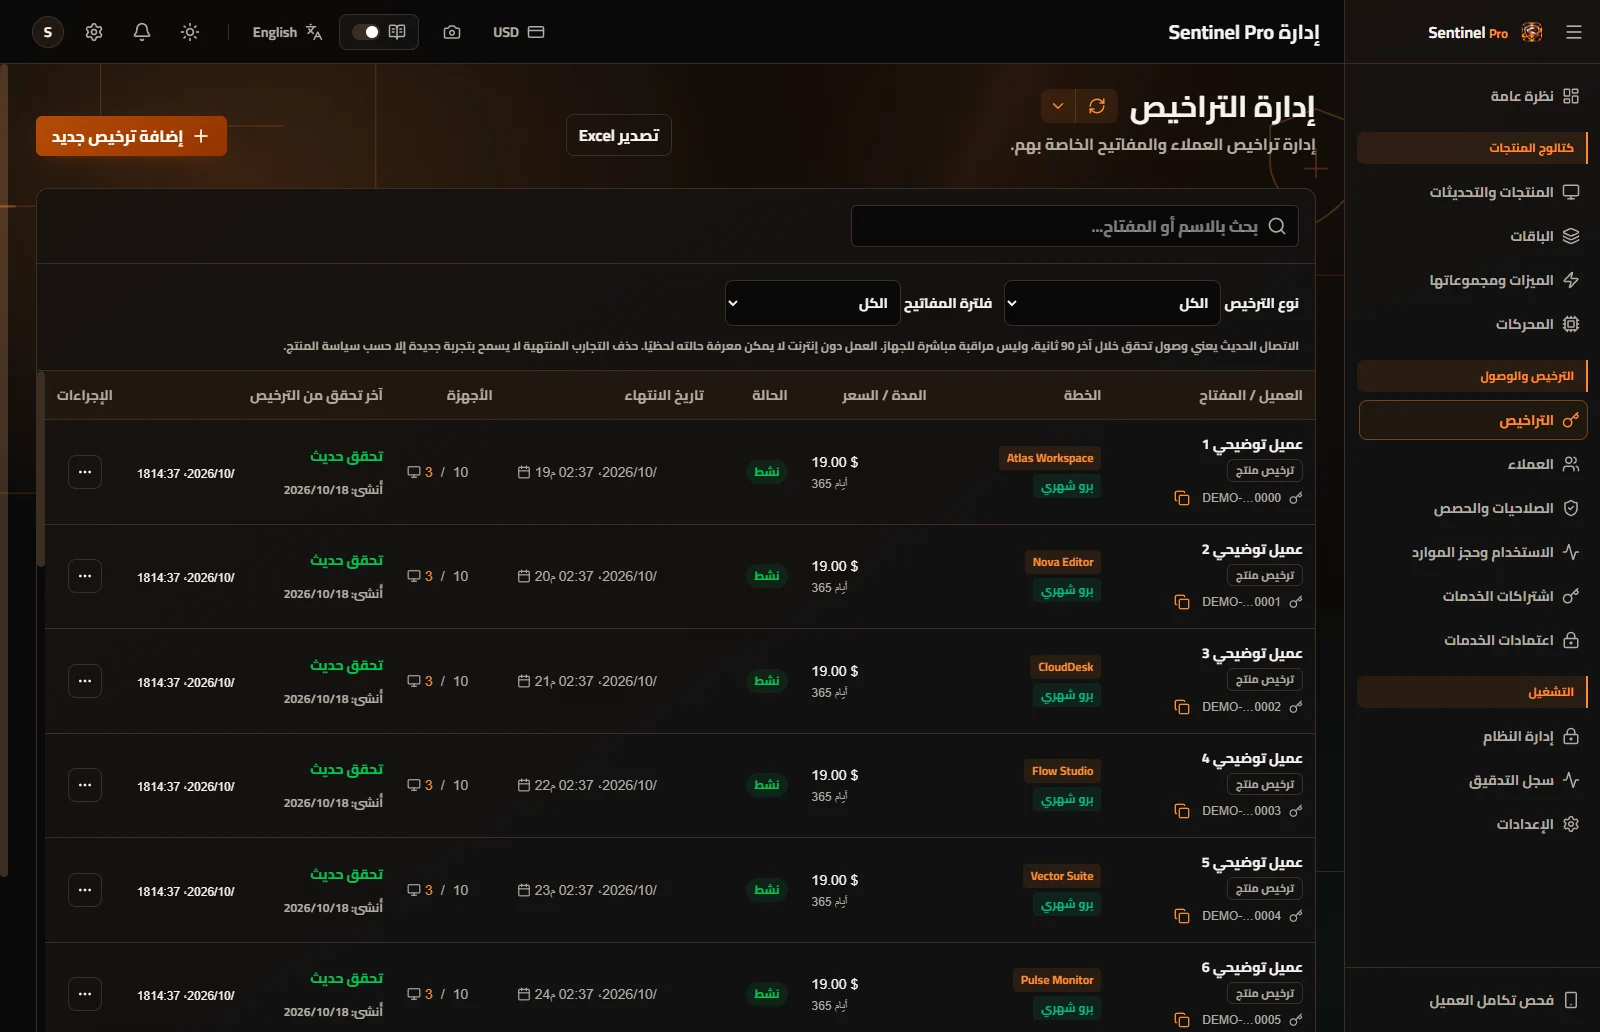Copy the license key DEMO-...0003

tap(1182, 811)
